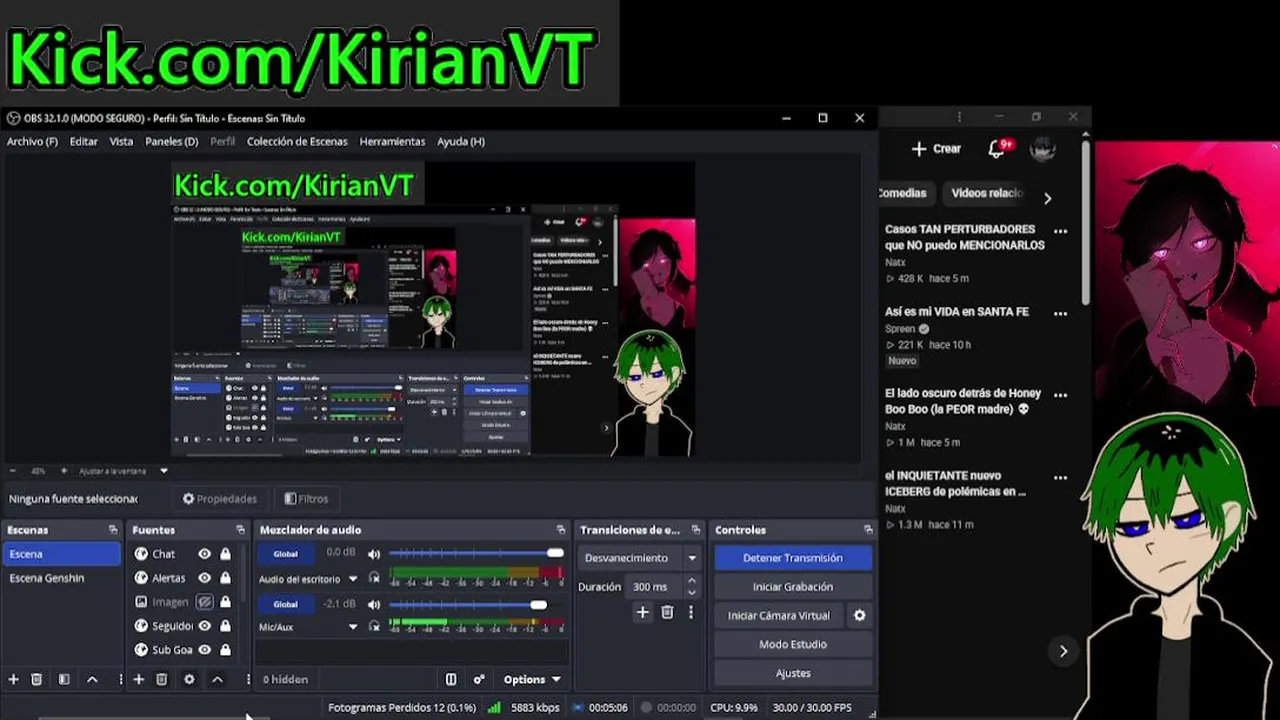Click the transition duration 300 ms field

(x=654, y=587)
